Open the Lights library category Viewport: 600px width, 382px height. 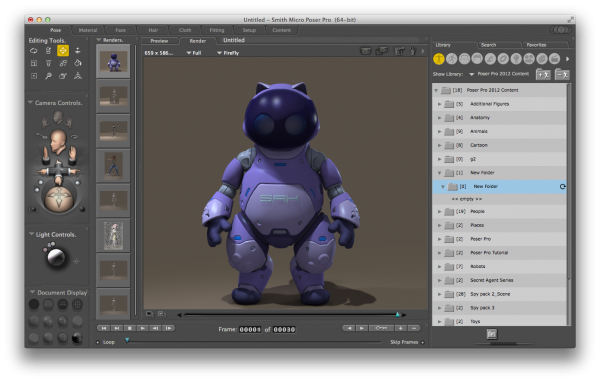516,59
